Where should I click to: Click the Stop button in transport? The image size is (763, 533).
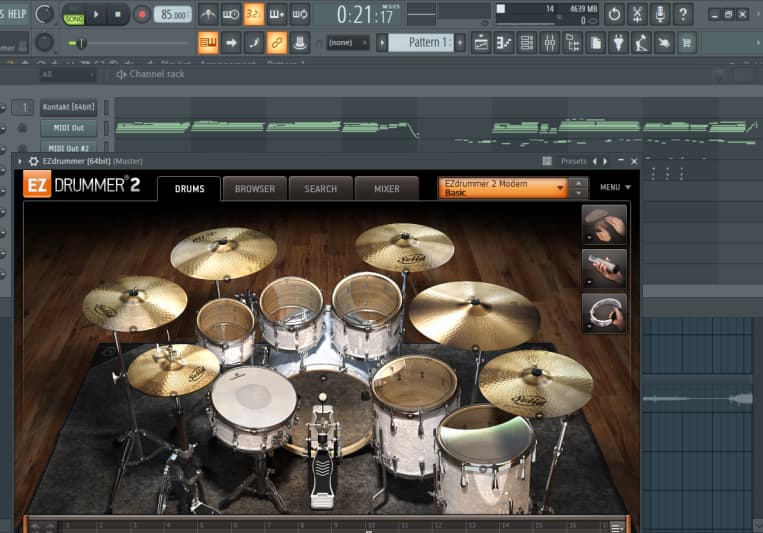pos(118,15)
